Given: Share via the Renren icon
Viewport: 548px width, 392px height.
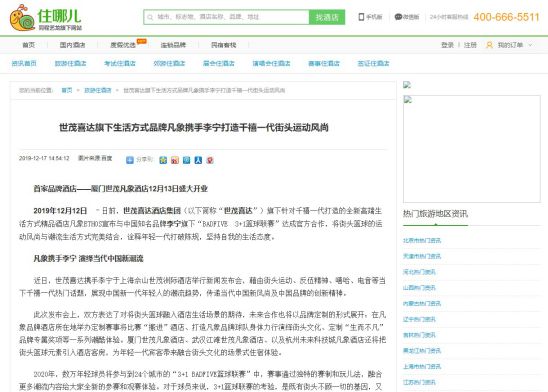Looking at the screenshot, I should [198, 160].
